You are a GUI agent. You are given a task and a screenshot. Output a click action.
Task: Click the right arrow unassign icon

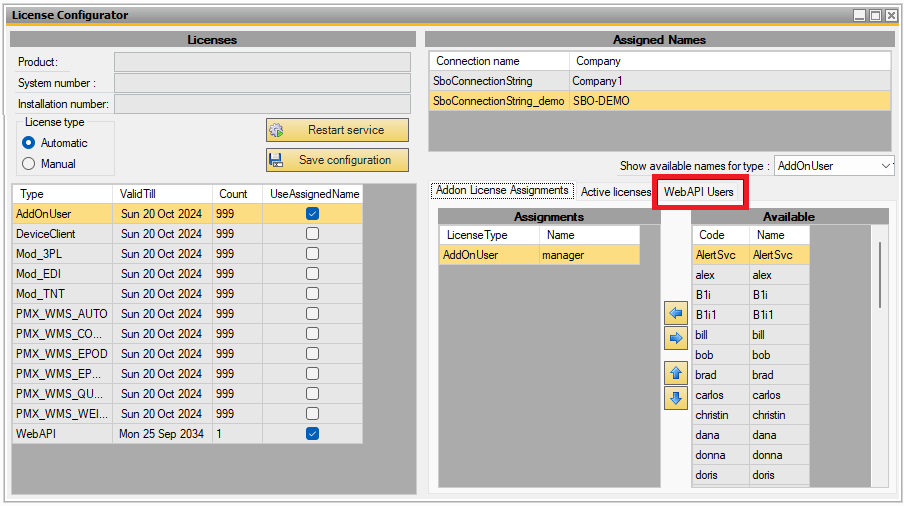pyautogui.click(x=676, y=338)
